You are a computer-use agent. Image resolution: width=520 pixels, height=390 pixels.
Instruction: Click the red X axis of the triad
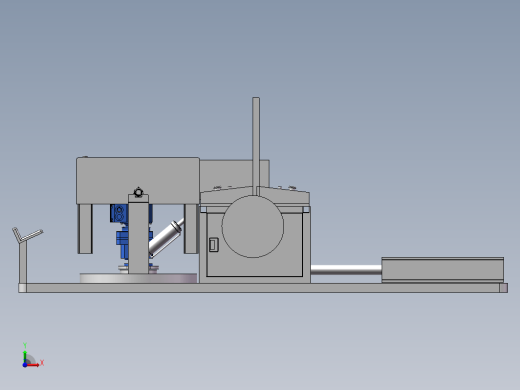(x=33, y=365)
